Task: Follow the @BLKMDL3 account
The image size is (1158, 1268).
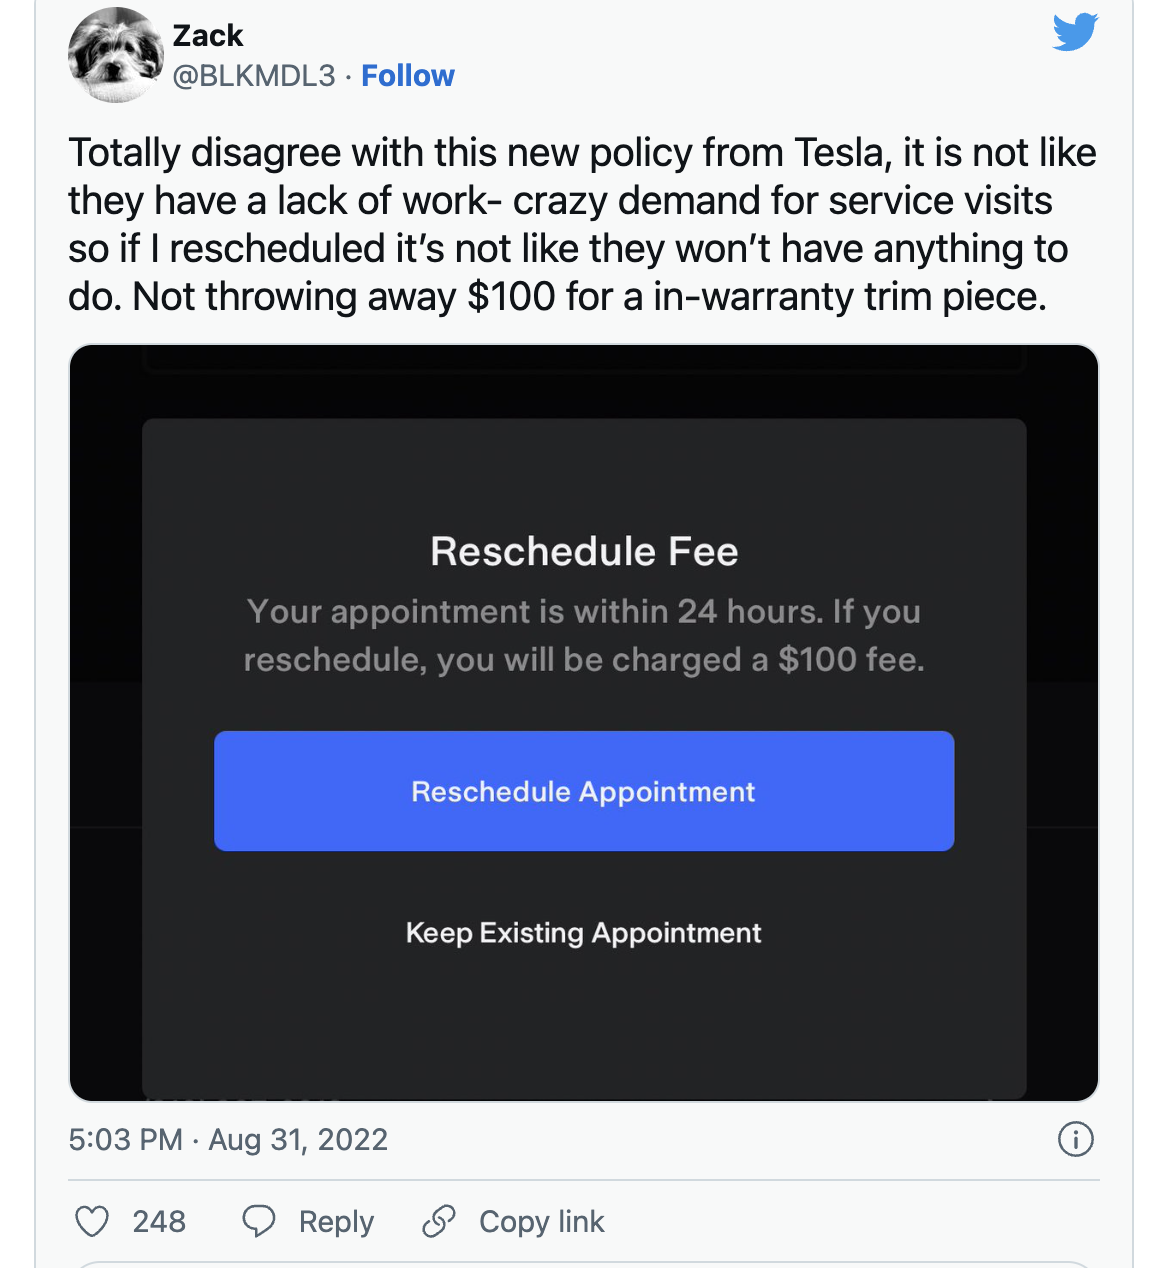Action: point(408,76)
